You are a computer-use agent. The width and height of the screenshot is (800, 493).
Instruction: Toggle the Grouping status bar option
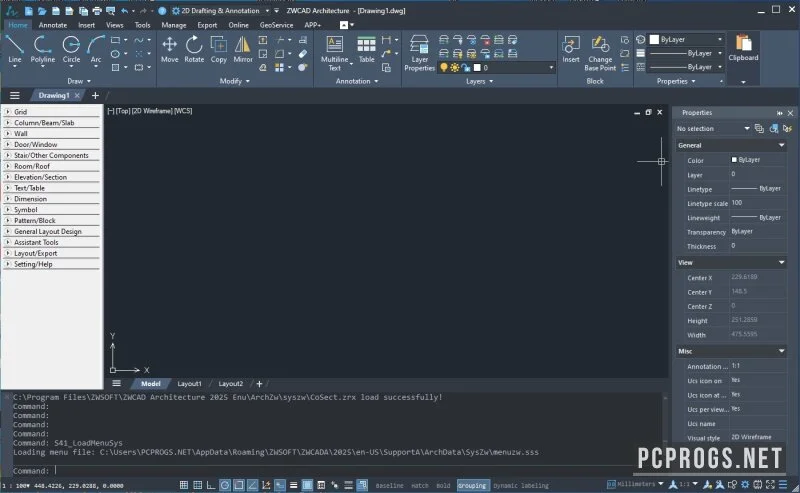pos(472,485)
